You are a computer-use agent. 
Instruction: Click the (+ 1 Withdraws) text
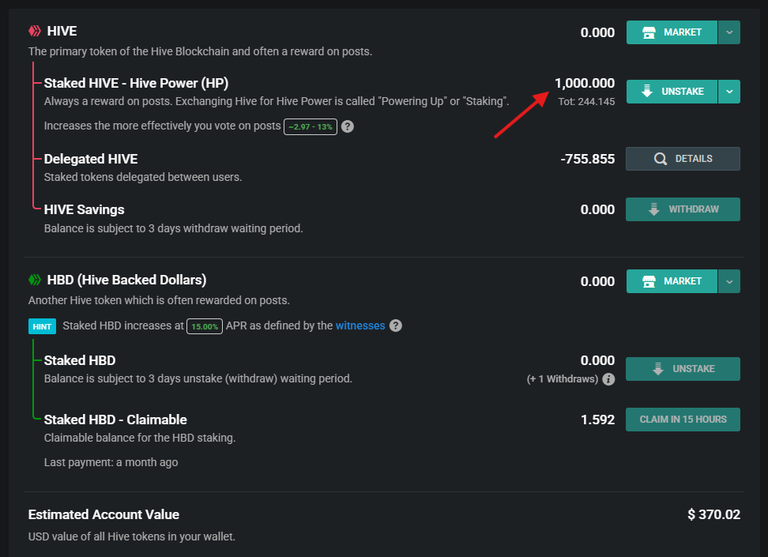562,379
